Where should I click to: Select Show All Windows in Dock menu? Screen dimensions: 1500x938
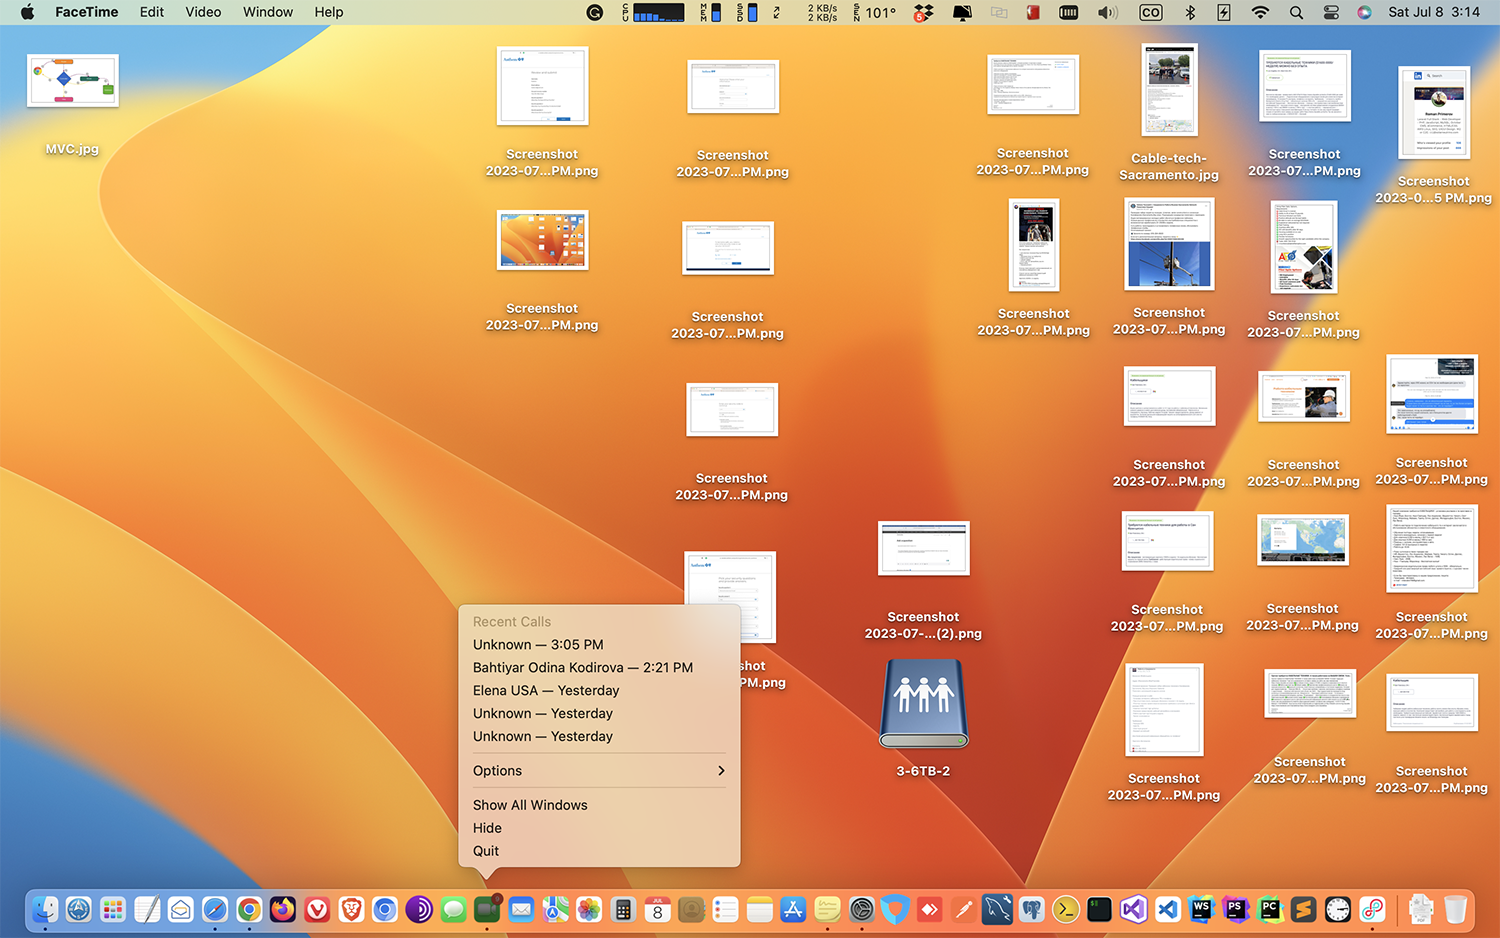[530, 805]
